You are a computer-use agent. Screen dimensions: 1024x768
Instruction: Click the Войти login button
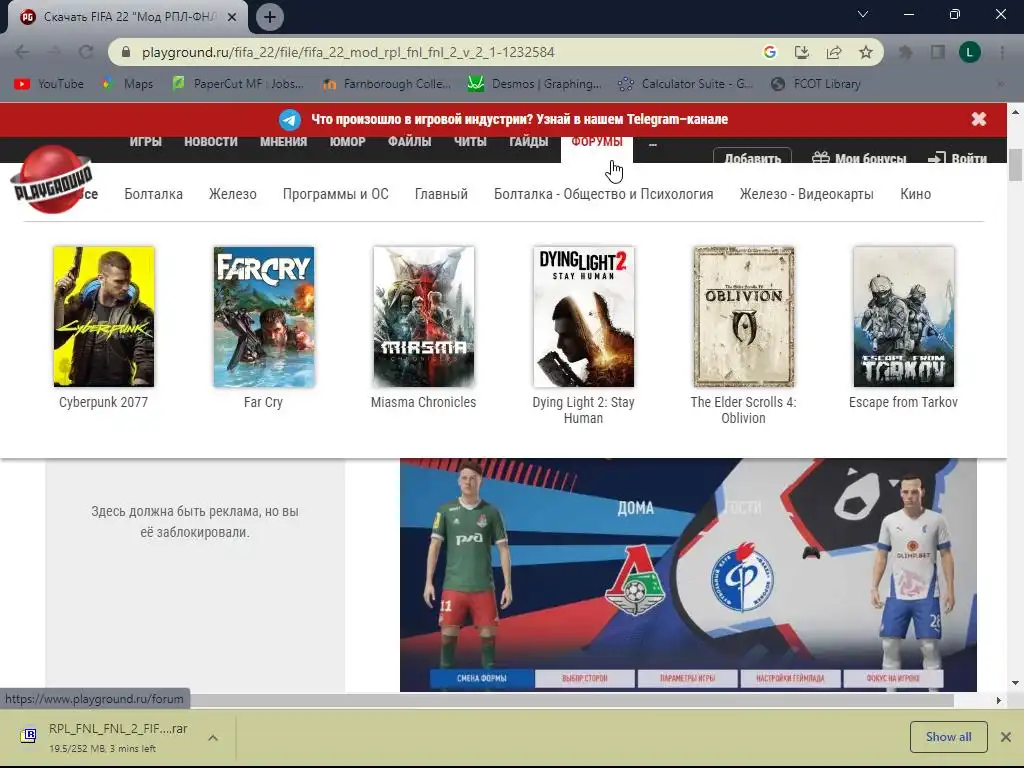957,158
